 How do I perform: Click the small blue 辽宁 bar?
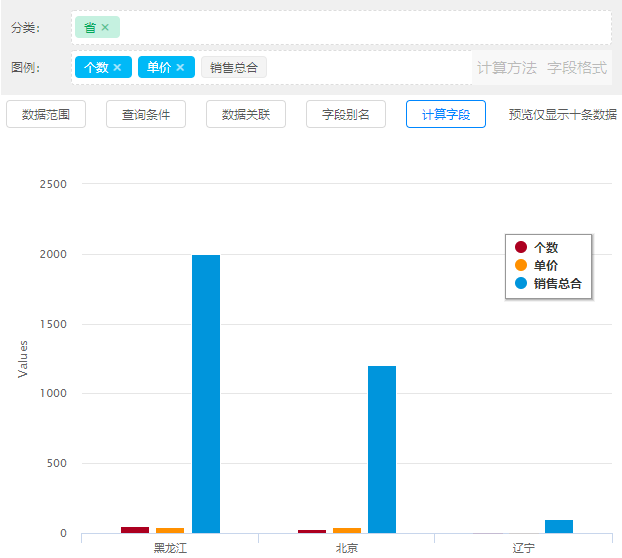[x=559, y=526]
